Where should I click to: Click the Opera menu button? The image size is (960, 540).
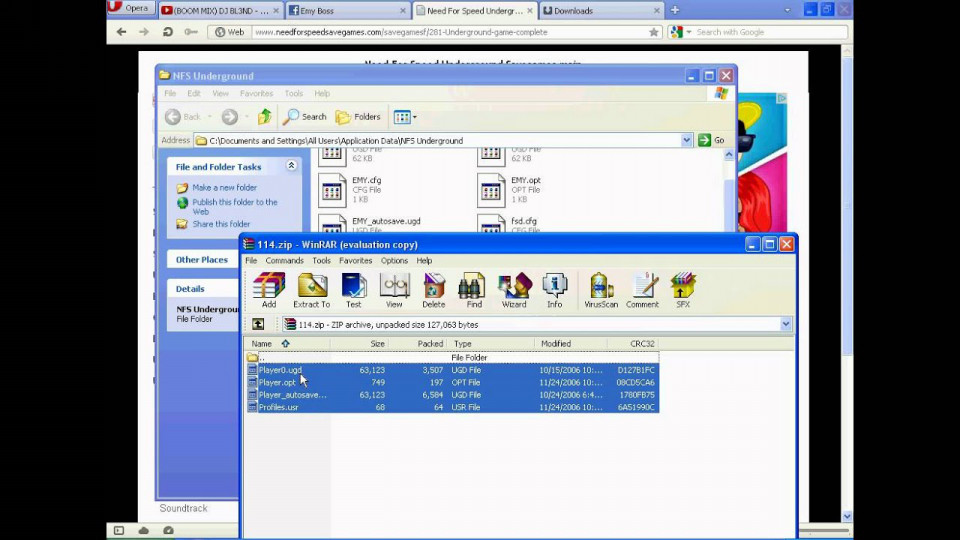pyautogui.click(x=130, y=8)
